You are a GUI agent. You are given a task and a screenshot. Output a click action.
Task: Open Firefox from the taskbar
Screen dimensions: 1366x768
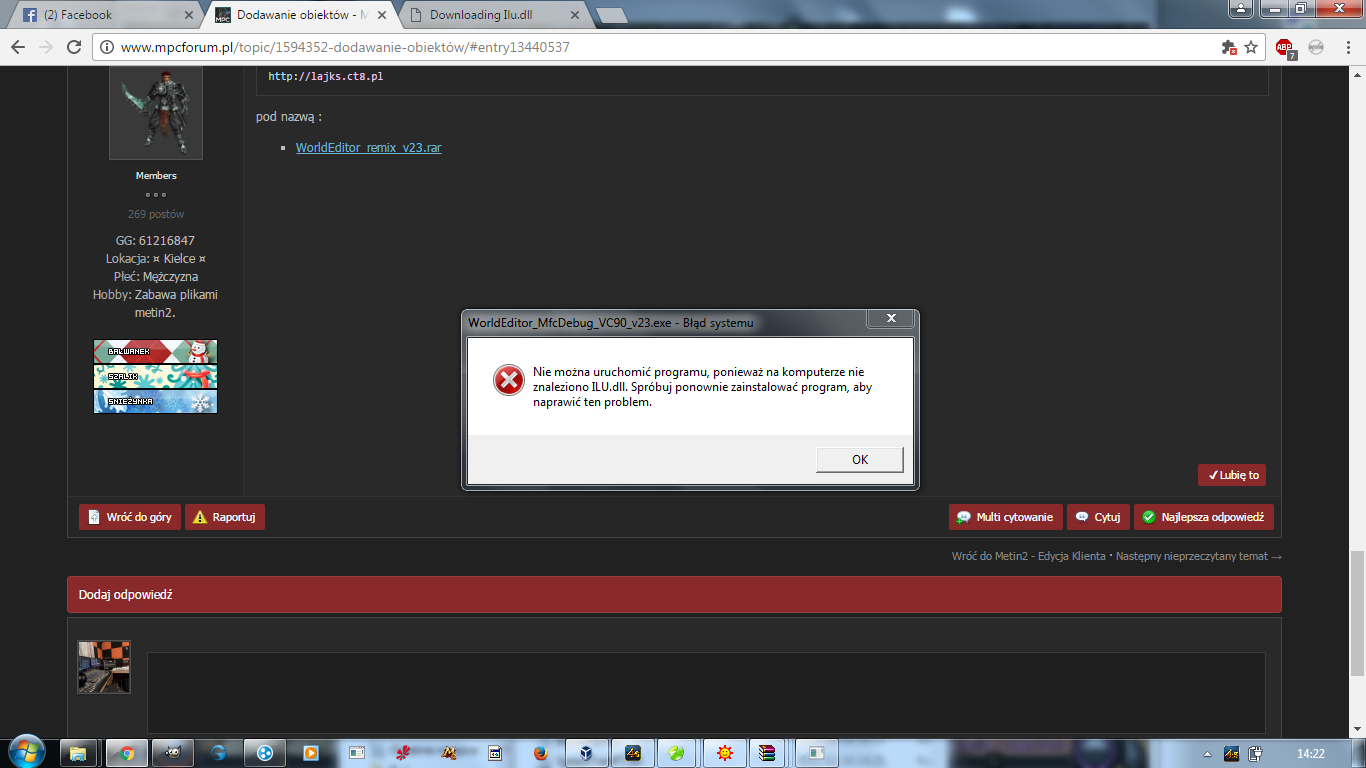click(541, 752)
